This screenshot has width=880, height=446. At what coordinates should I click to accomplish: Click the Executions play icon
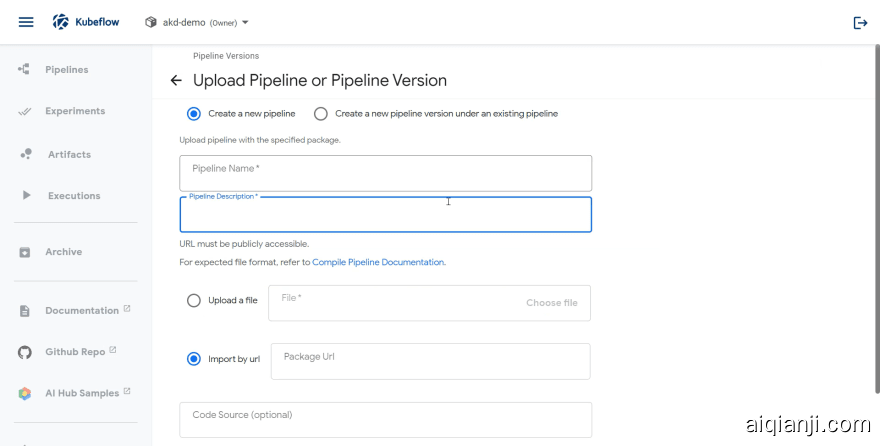(26, 196)
